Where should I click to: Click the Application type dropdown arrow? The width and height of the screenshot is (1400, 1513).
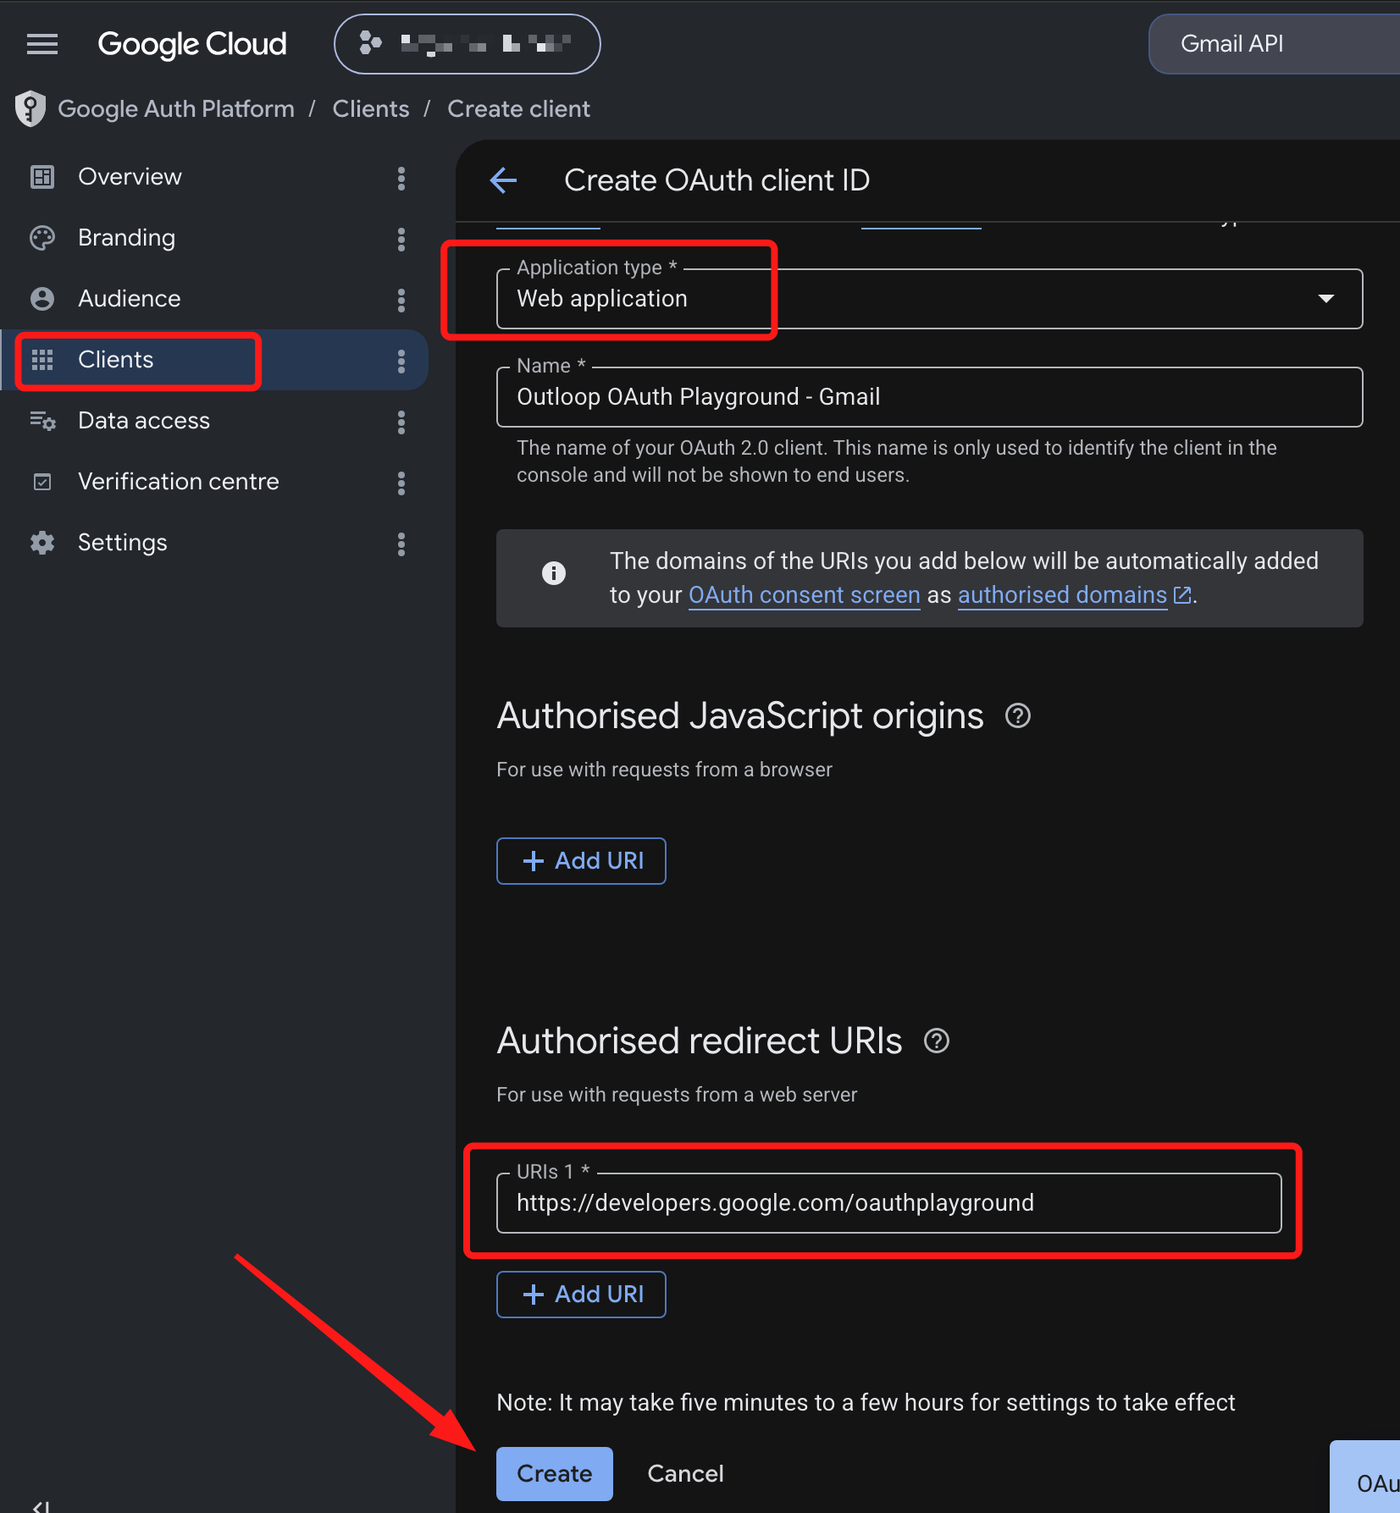[1326, 299]
